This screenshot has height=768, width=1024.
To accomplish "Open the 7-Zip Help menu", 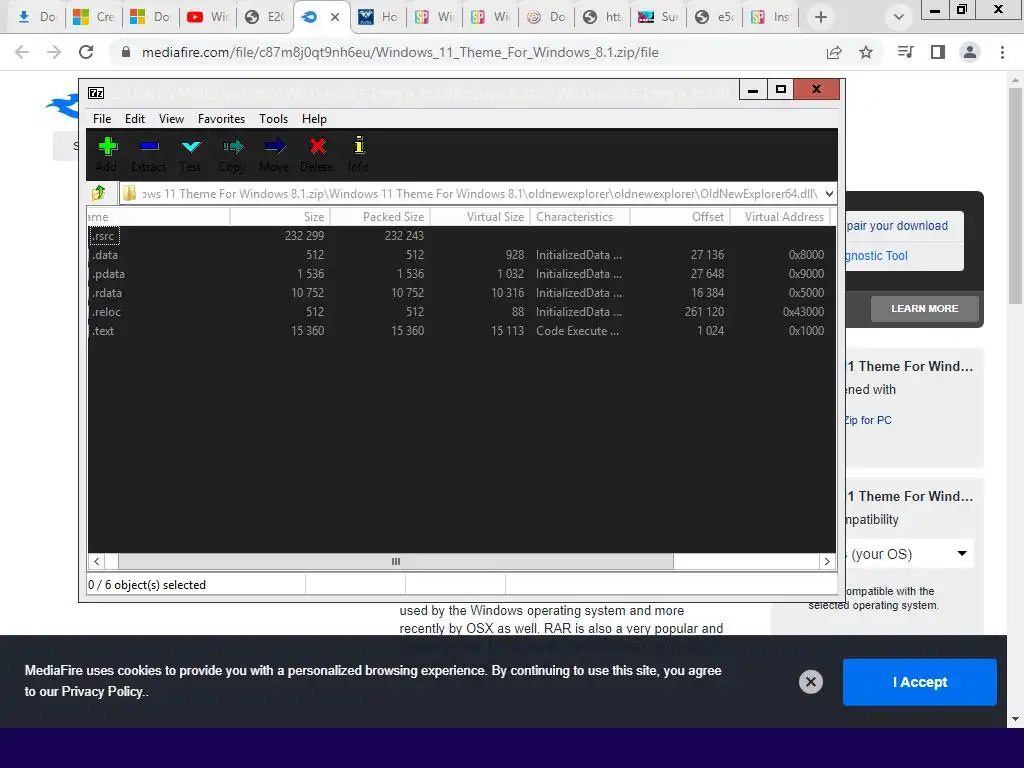I will (x=314, y=119).
